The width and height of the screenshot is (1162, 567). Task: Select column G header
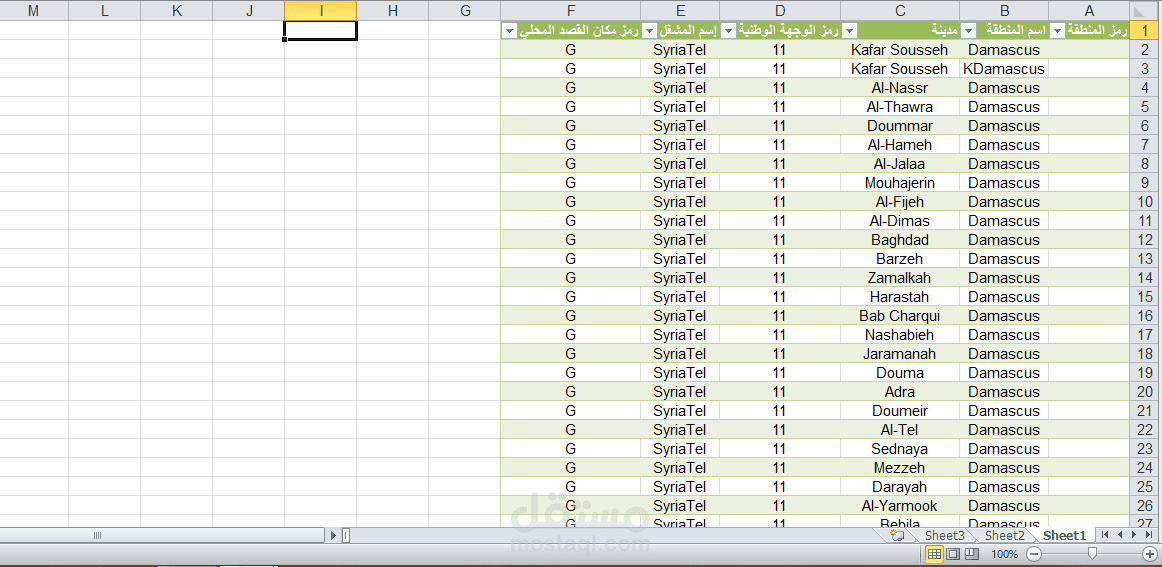pyautogui.click(x=465, y=10)
